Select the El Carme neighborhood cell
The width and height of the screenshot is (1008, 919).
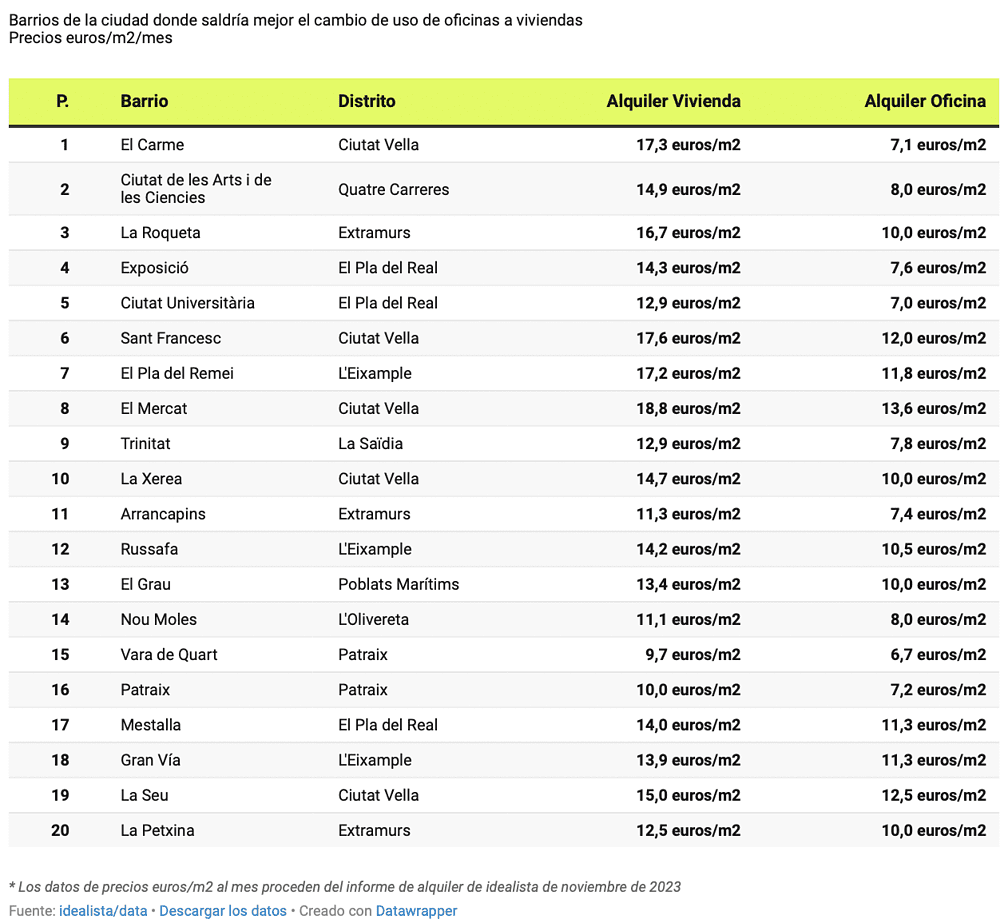click(x=152, y=145)
